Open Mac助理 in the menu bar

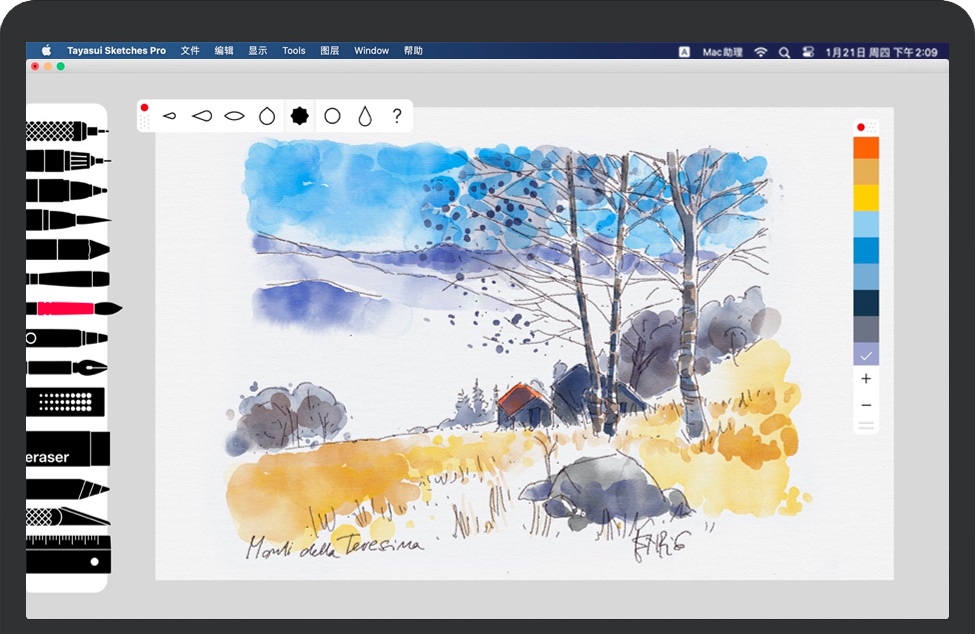click(723, 52)
